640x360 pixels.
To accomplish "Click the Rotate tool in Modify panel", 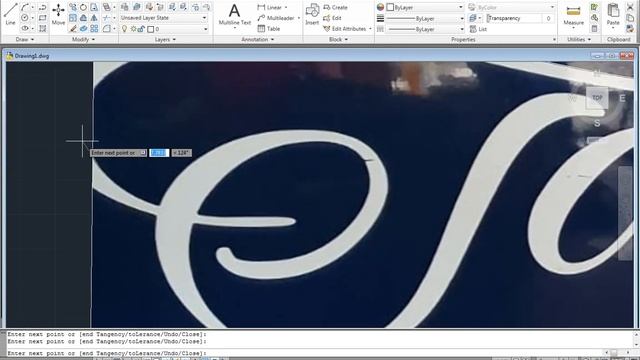I will coord(83,7).
